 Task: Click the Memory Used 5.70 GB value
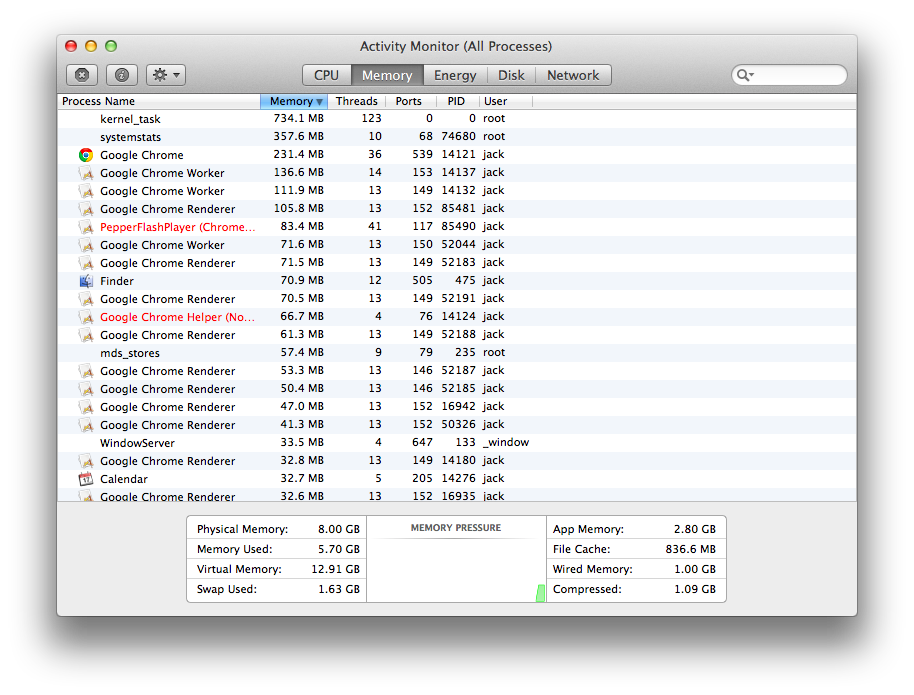click(x=339, y=549)
